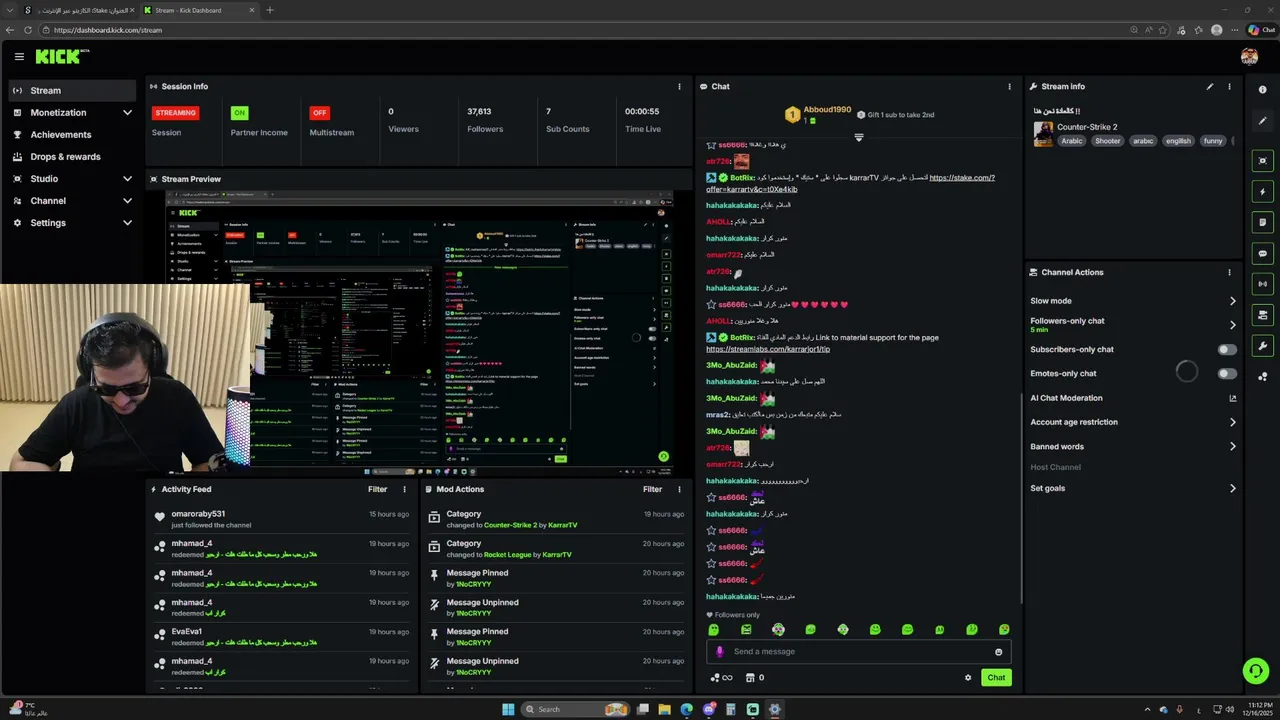This screenshot has height=720, width=1280.
Task: Open the Windows Start button on the taskbar
Action: pos(508,709)
